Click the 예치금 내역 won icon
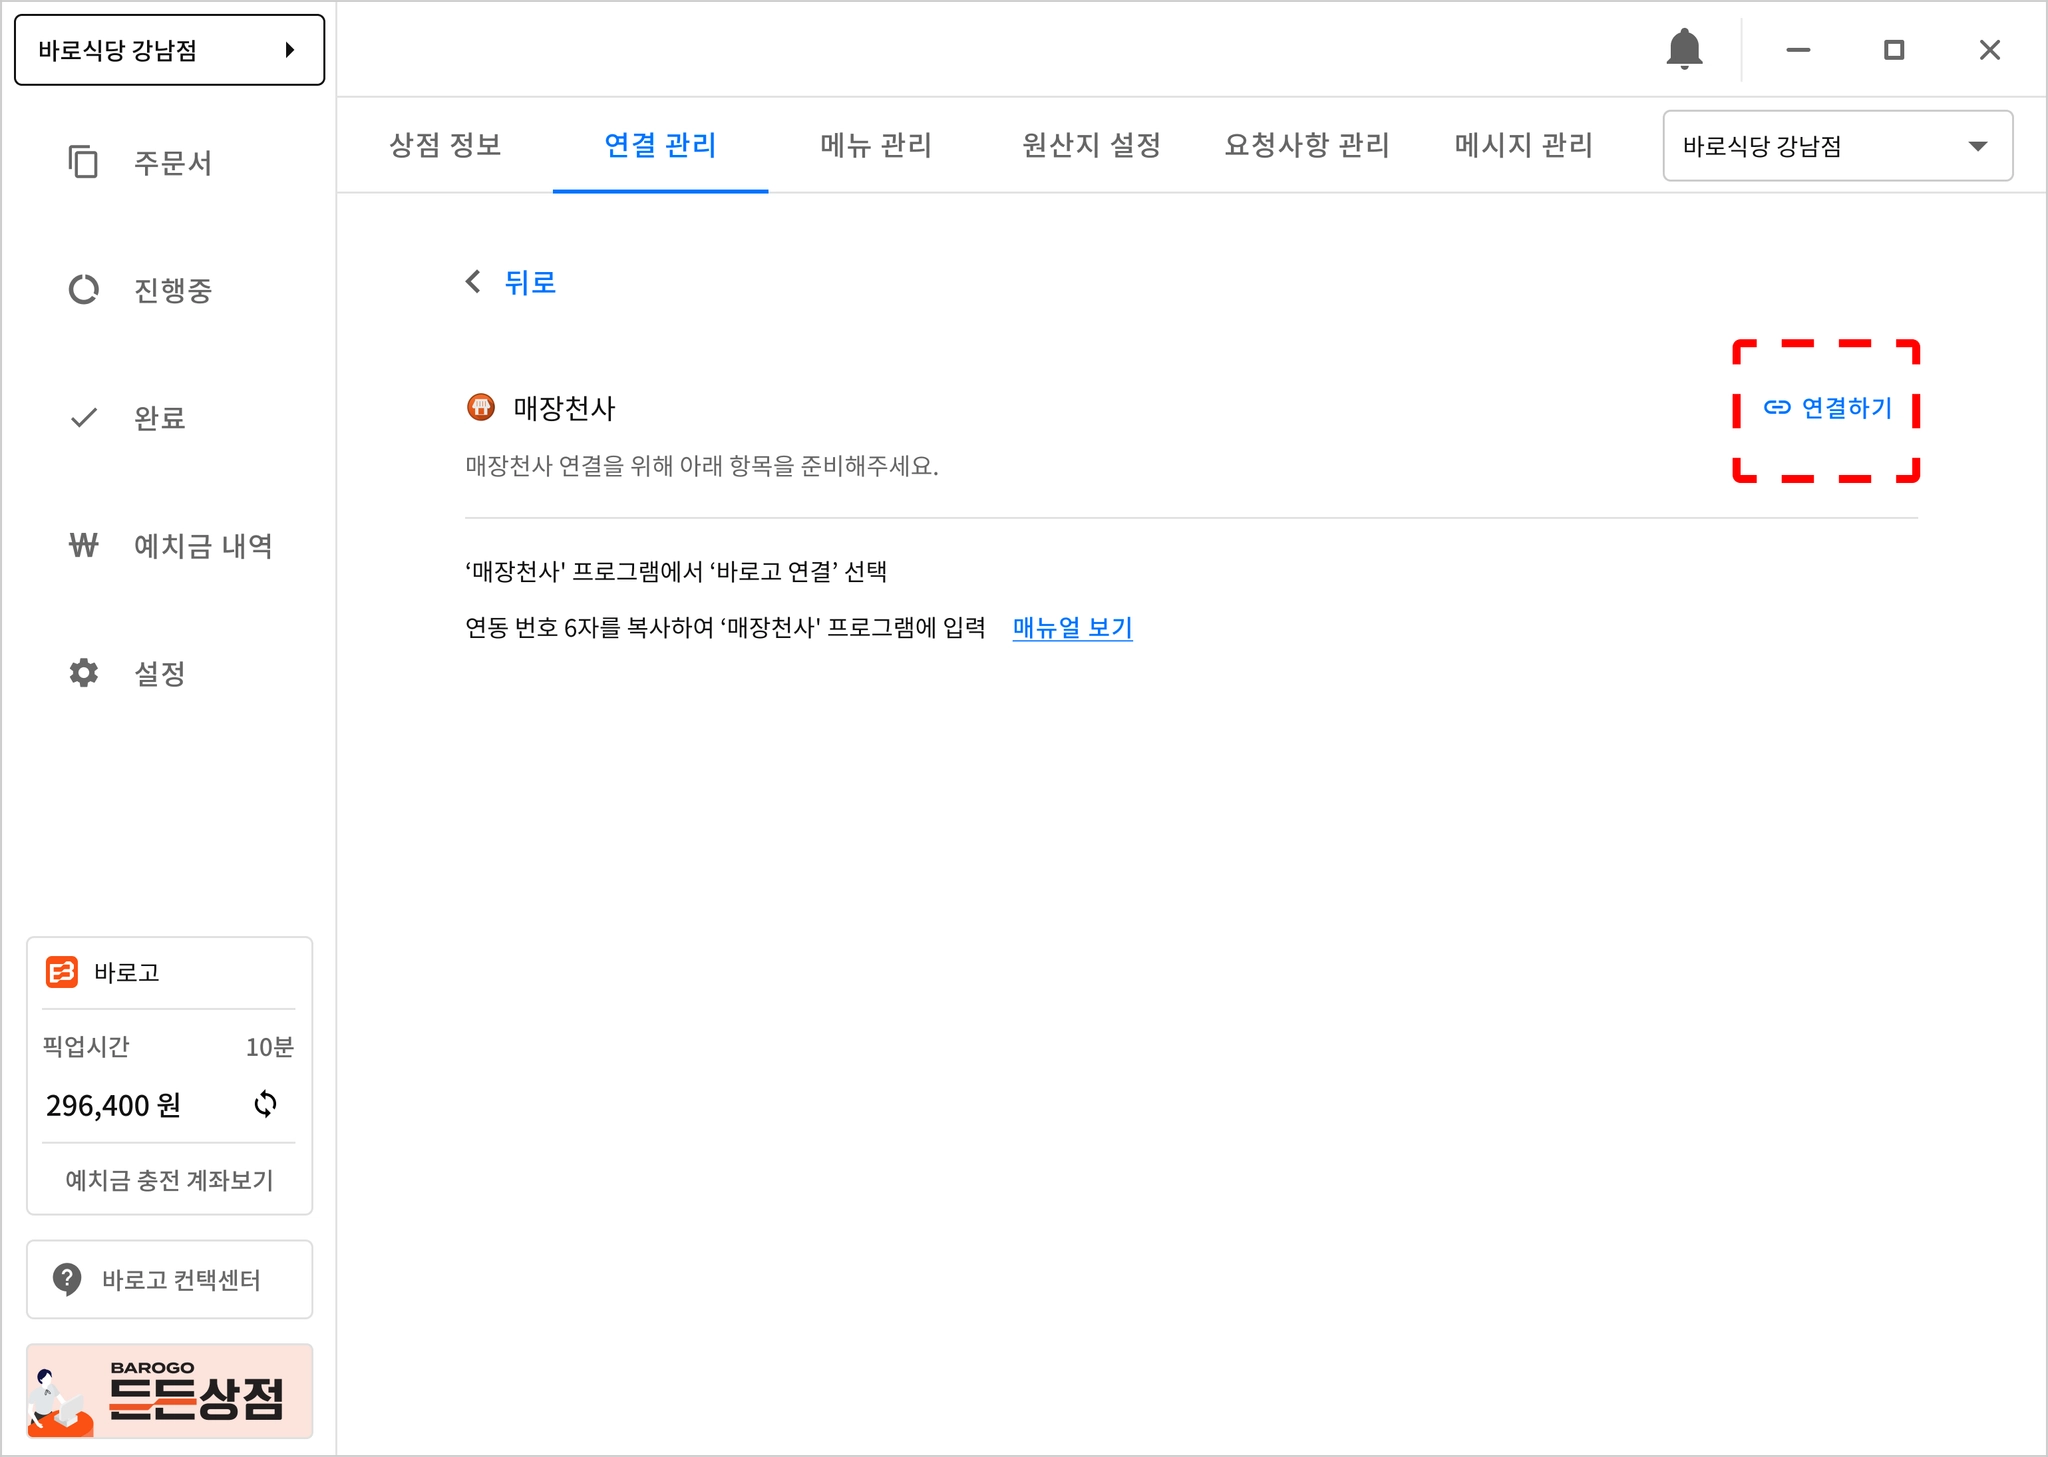Screen dimensions: 2048x1457 pyautogui.click(x=83, y=545)
